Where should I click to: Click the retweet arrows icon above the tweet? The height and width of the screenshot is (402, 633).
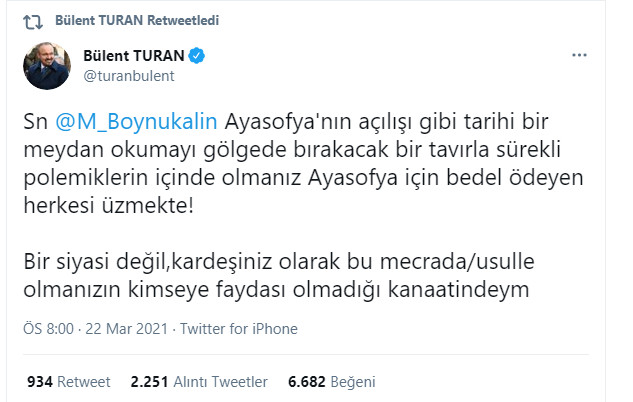tap(31, 20)
